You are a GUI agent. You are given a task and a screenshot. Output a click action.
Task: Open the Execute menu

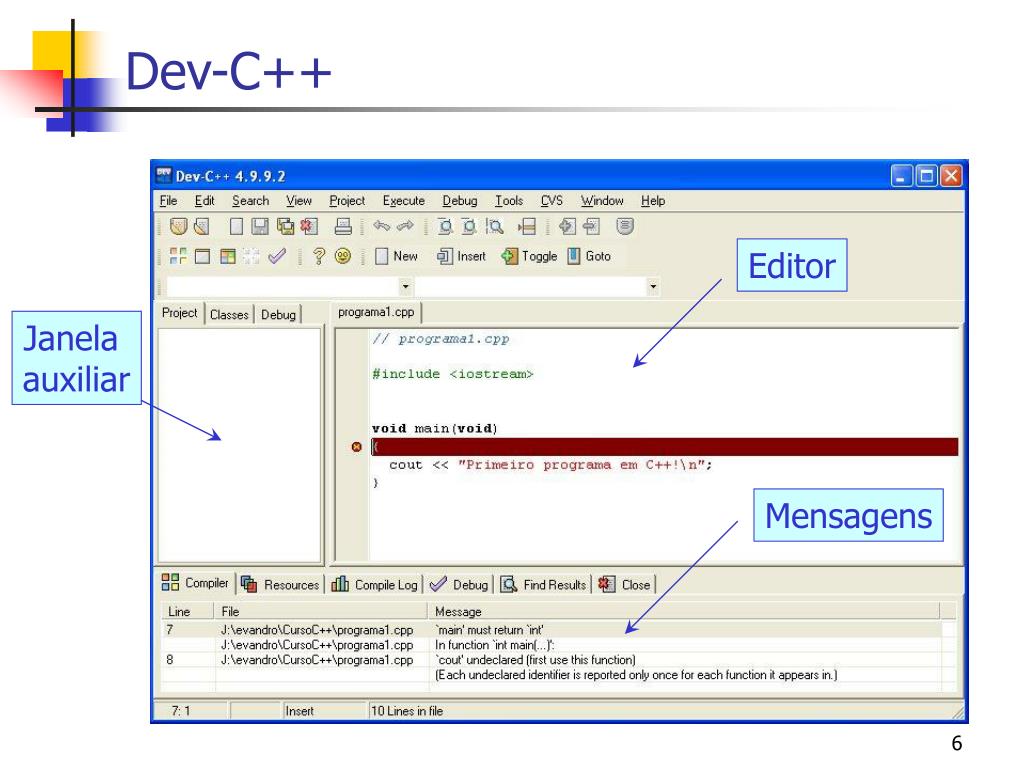pos(404,200)
